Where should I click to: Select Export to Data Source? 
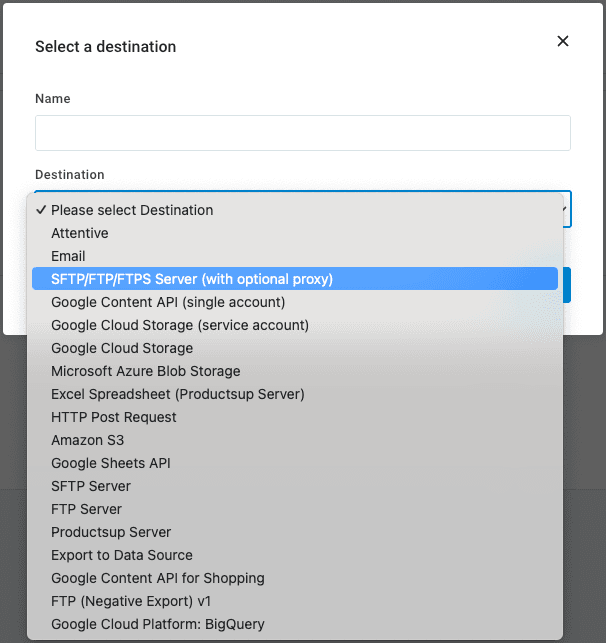click(122, 555)
